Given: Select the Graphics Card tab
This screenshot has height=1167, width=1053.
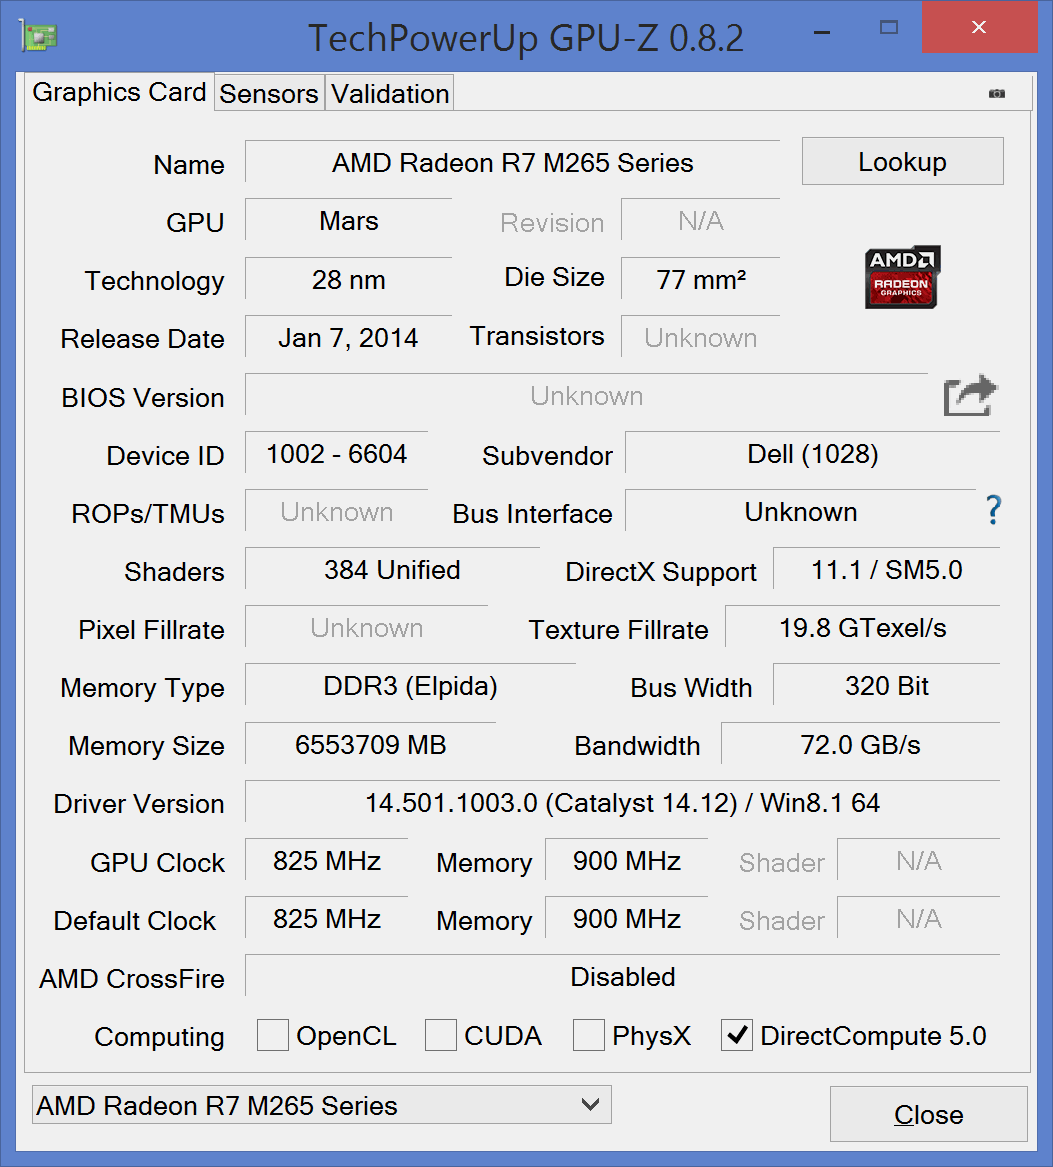Looking at the screenshot, I should [119, 92].
